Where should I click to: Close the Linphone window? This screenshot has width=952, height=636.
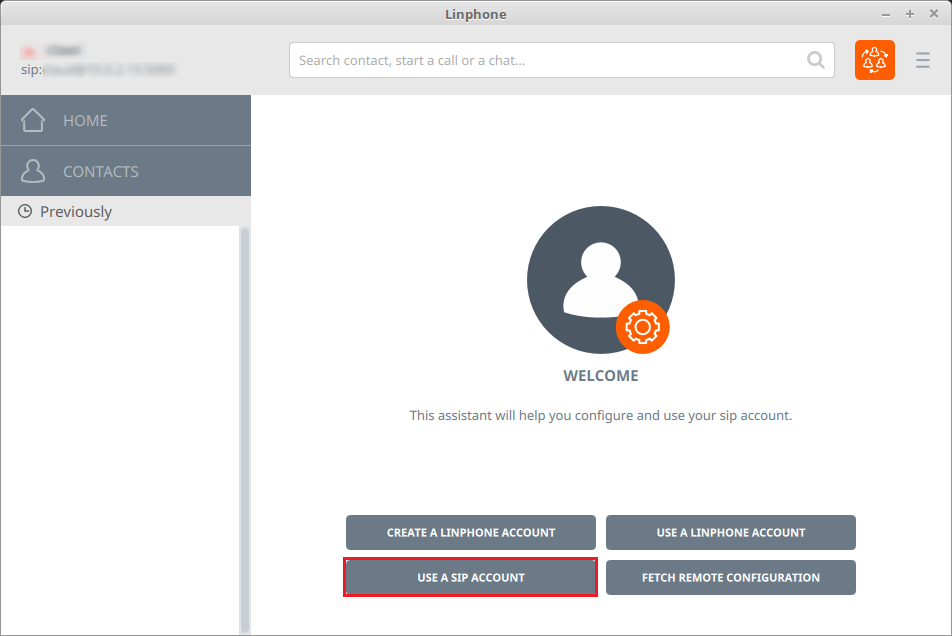[934, 14]
